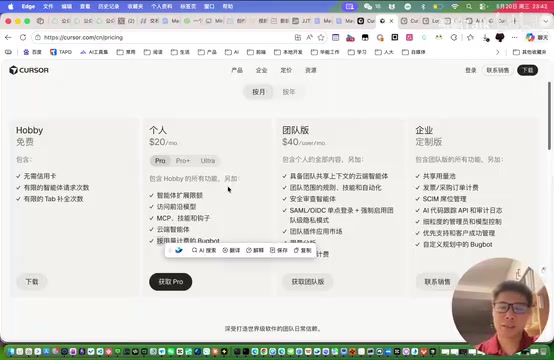Click 保存 in the floating toolbar

click(x=279, y=250)
